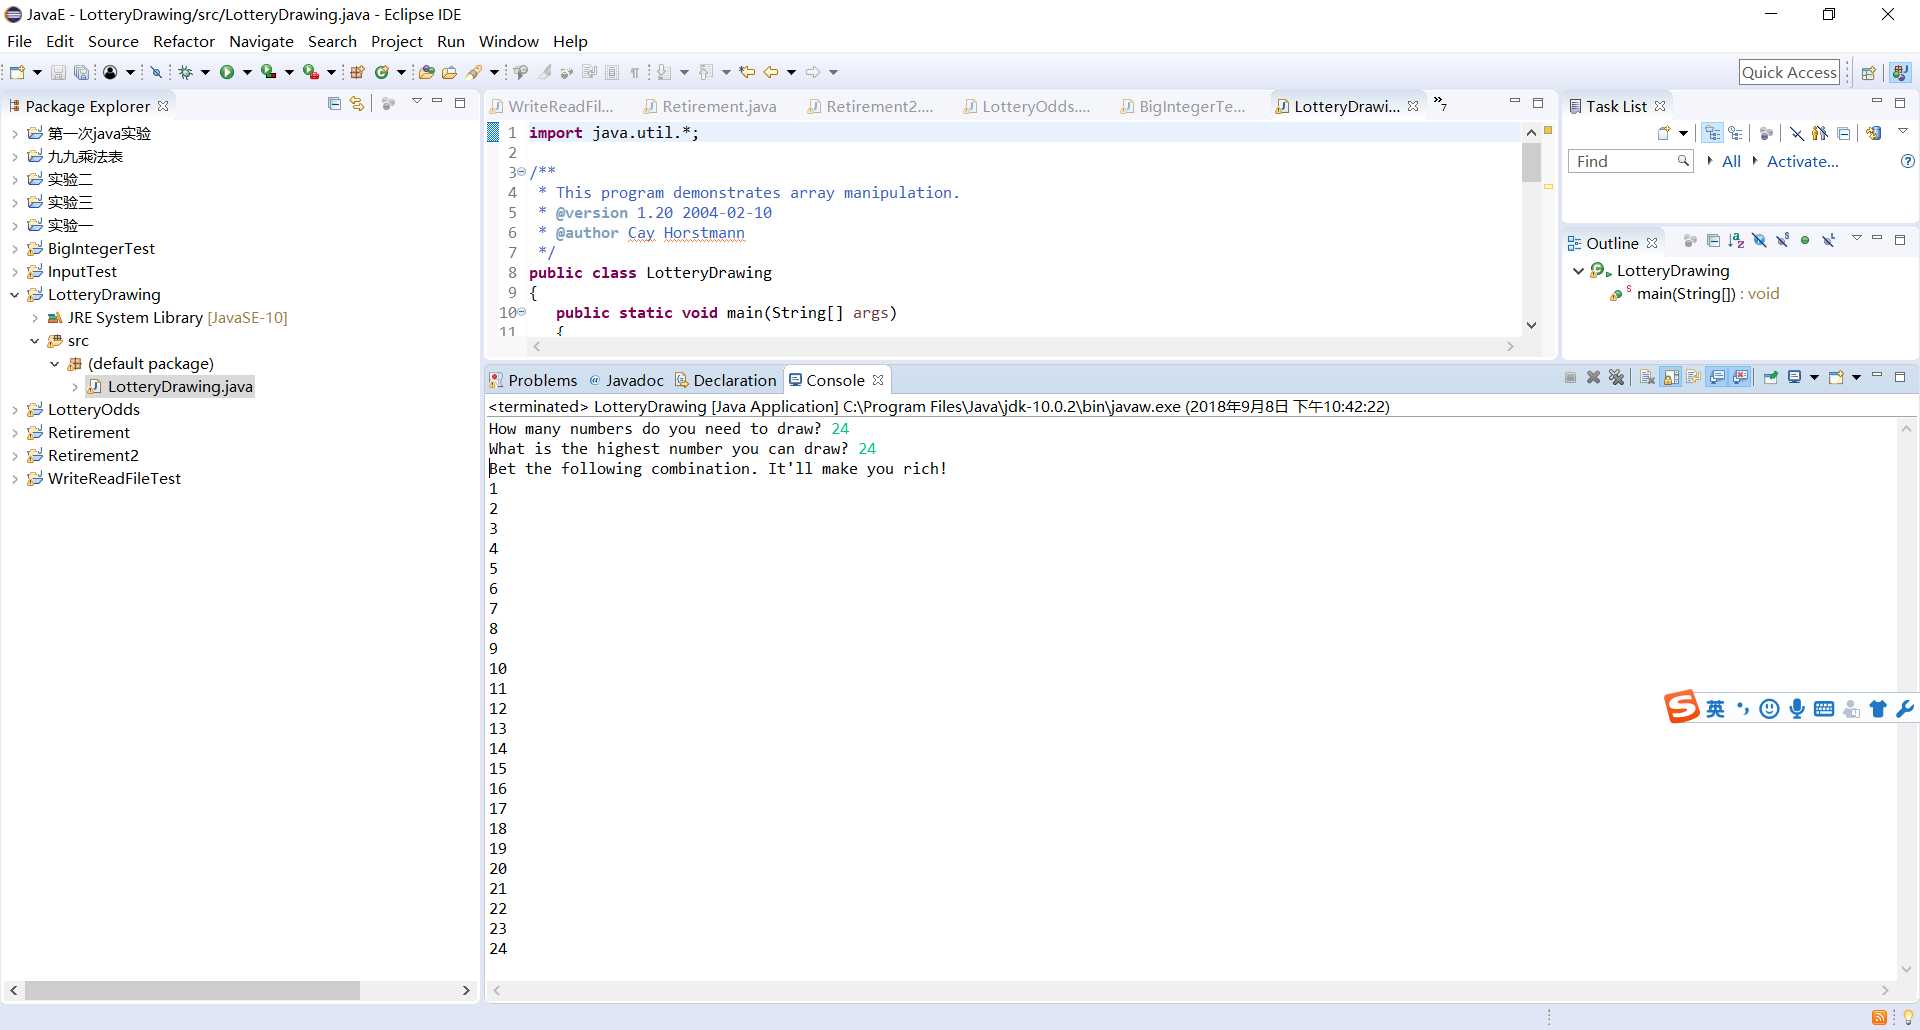Click the editor vertical scrollbar thumb
Image resolution: width=1920 pixels, height=1030 pixels.
[1531, 162]
